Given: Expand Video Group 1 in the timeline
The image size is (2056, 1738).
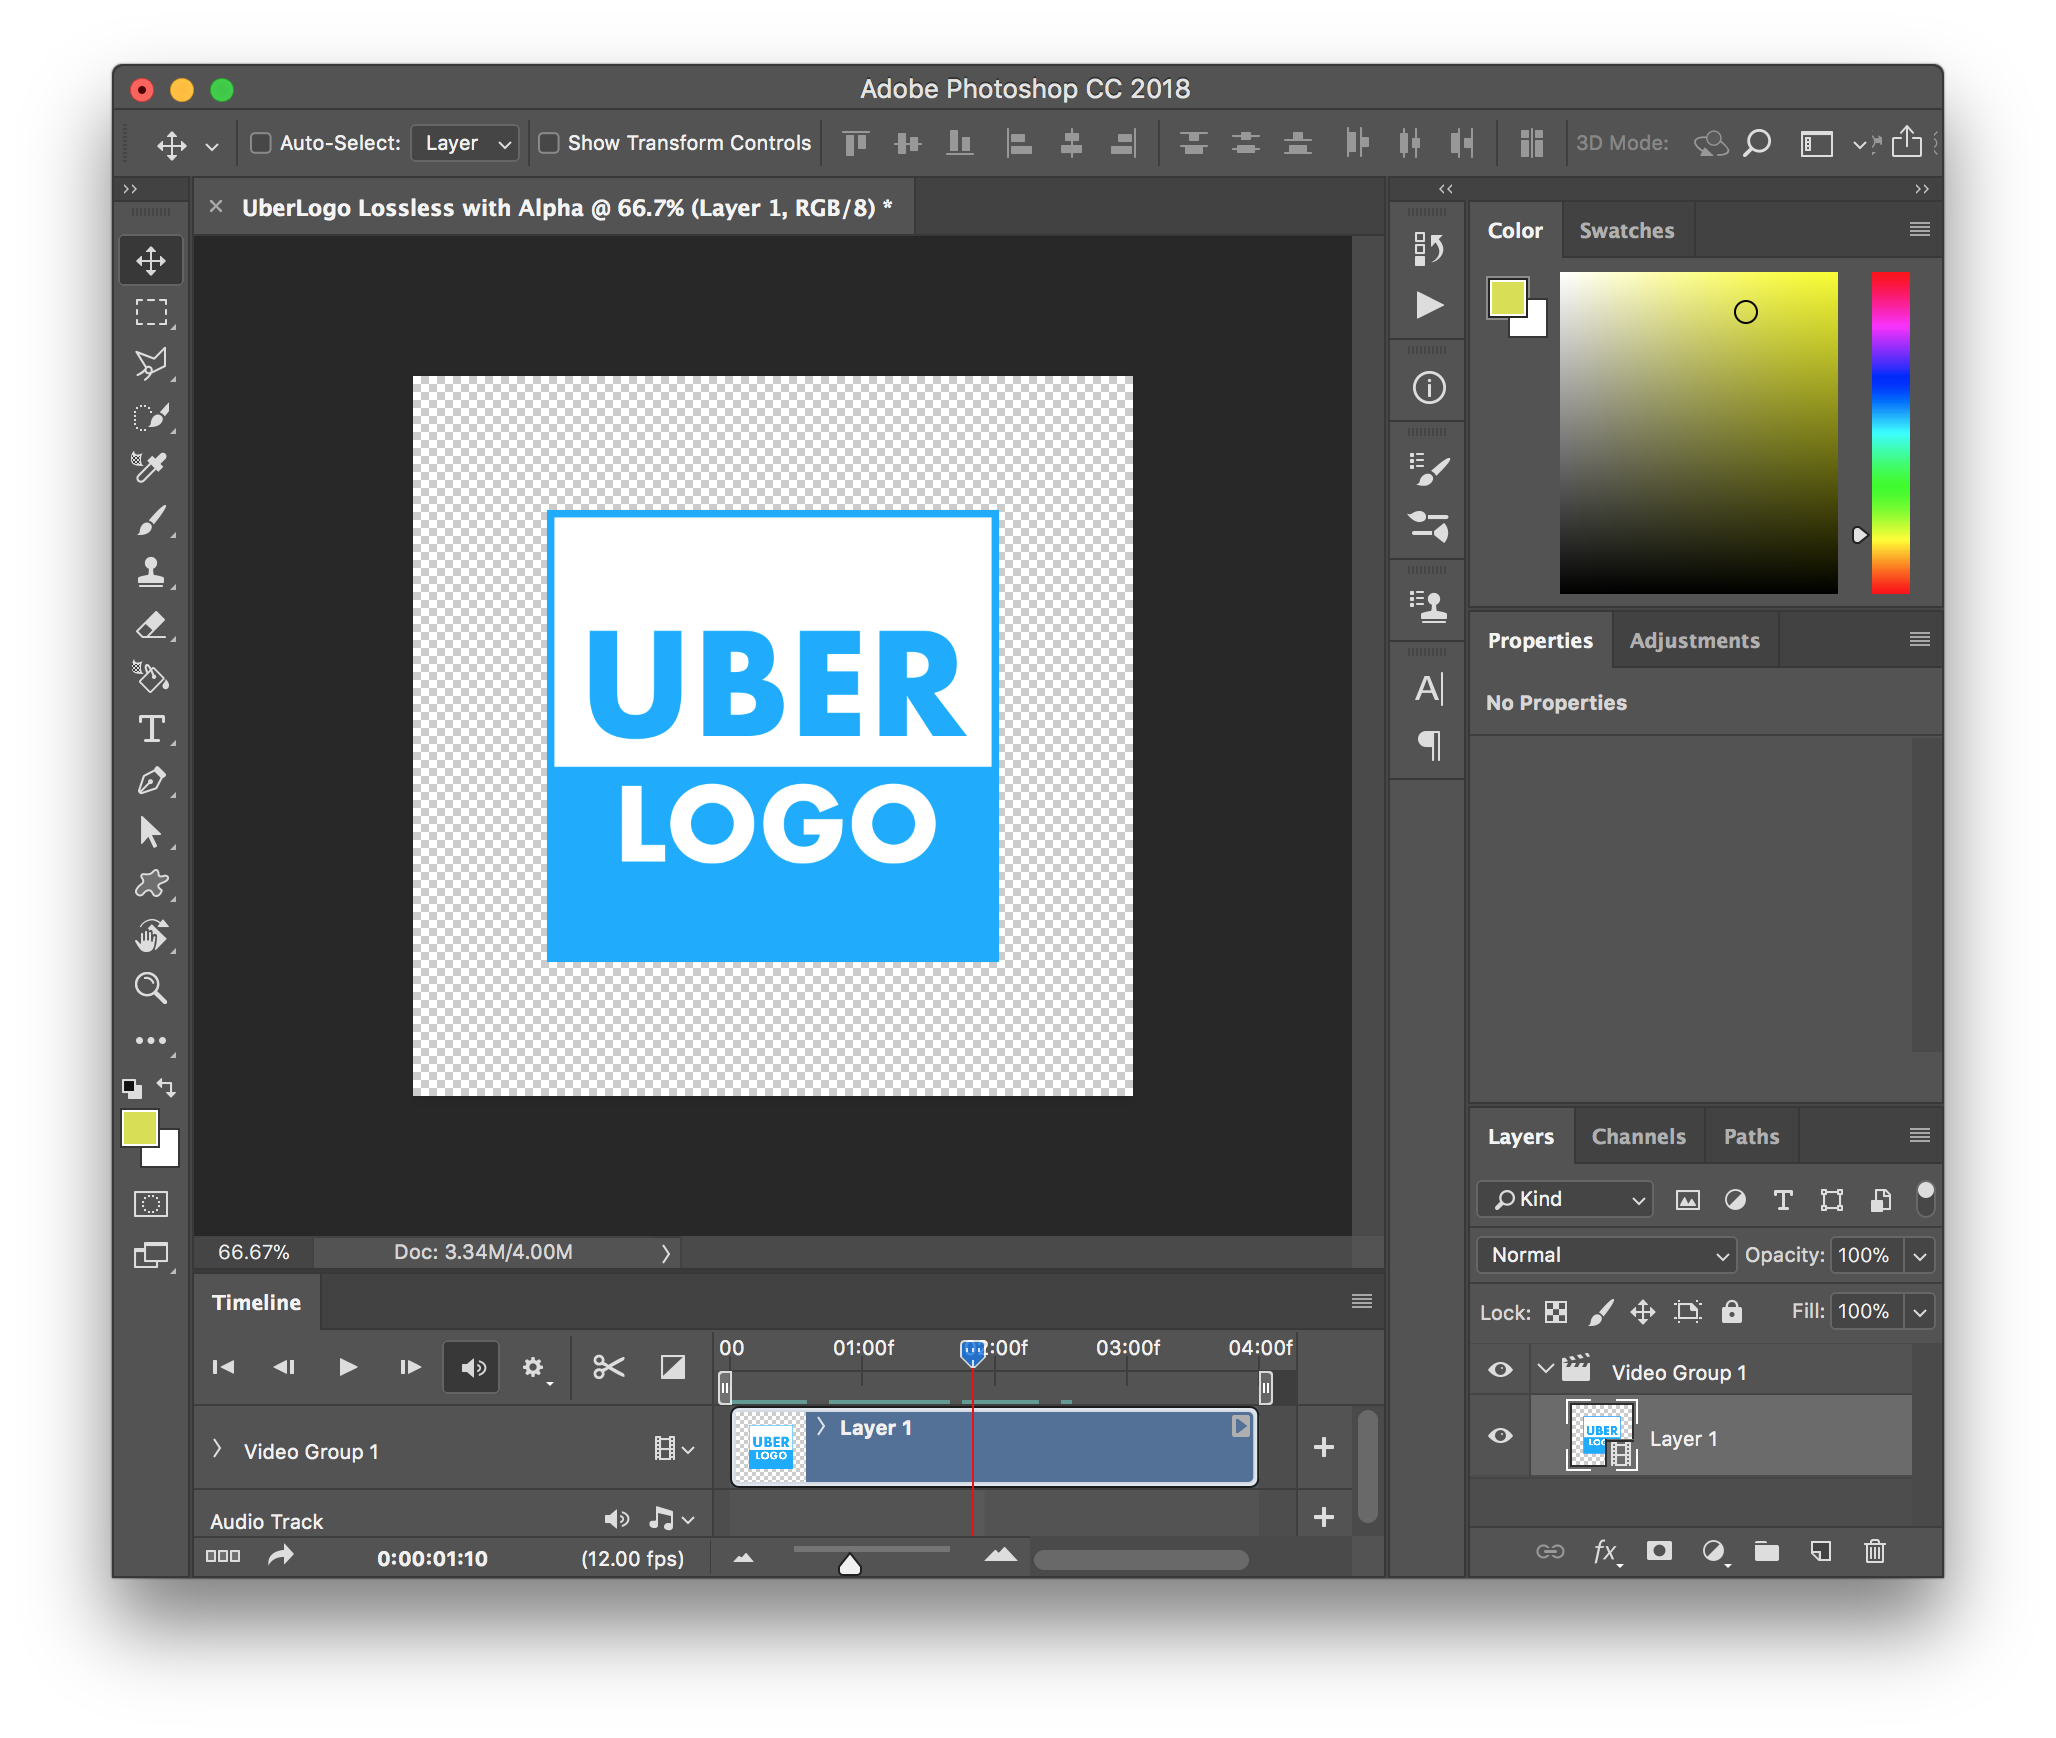Looking at the screenshot, I should (x=217, y=1450).
